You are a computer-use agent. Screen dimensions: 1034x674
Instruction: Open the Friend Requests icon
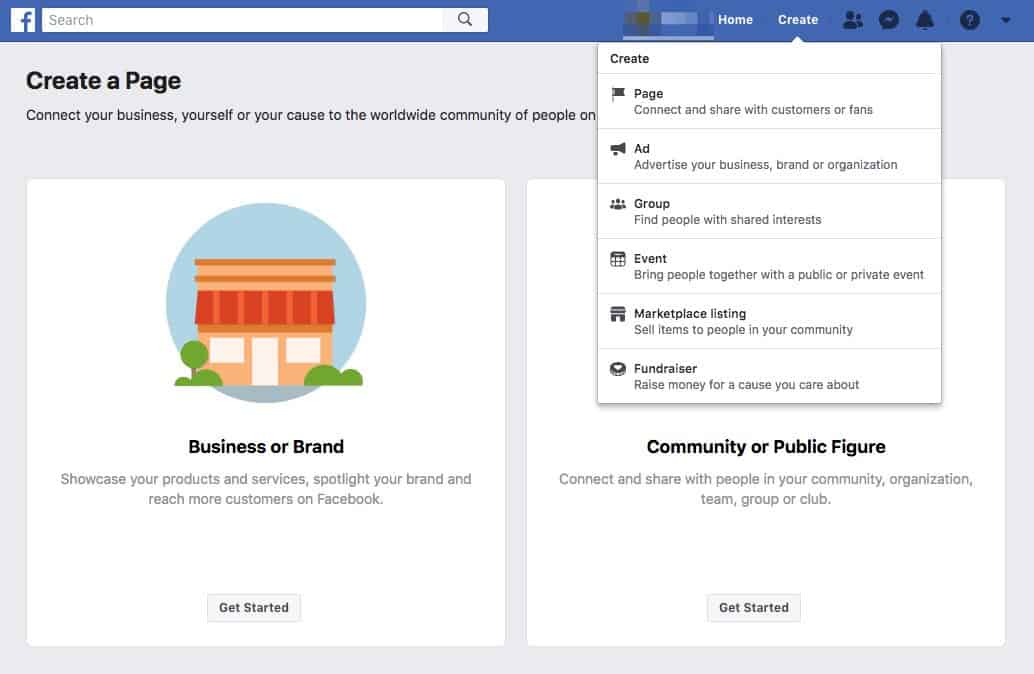[852, 19]
